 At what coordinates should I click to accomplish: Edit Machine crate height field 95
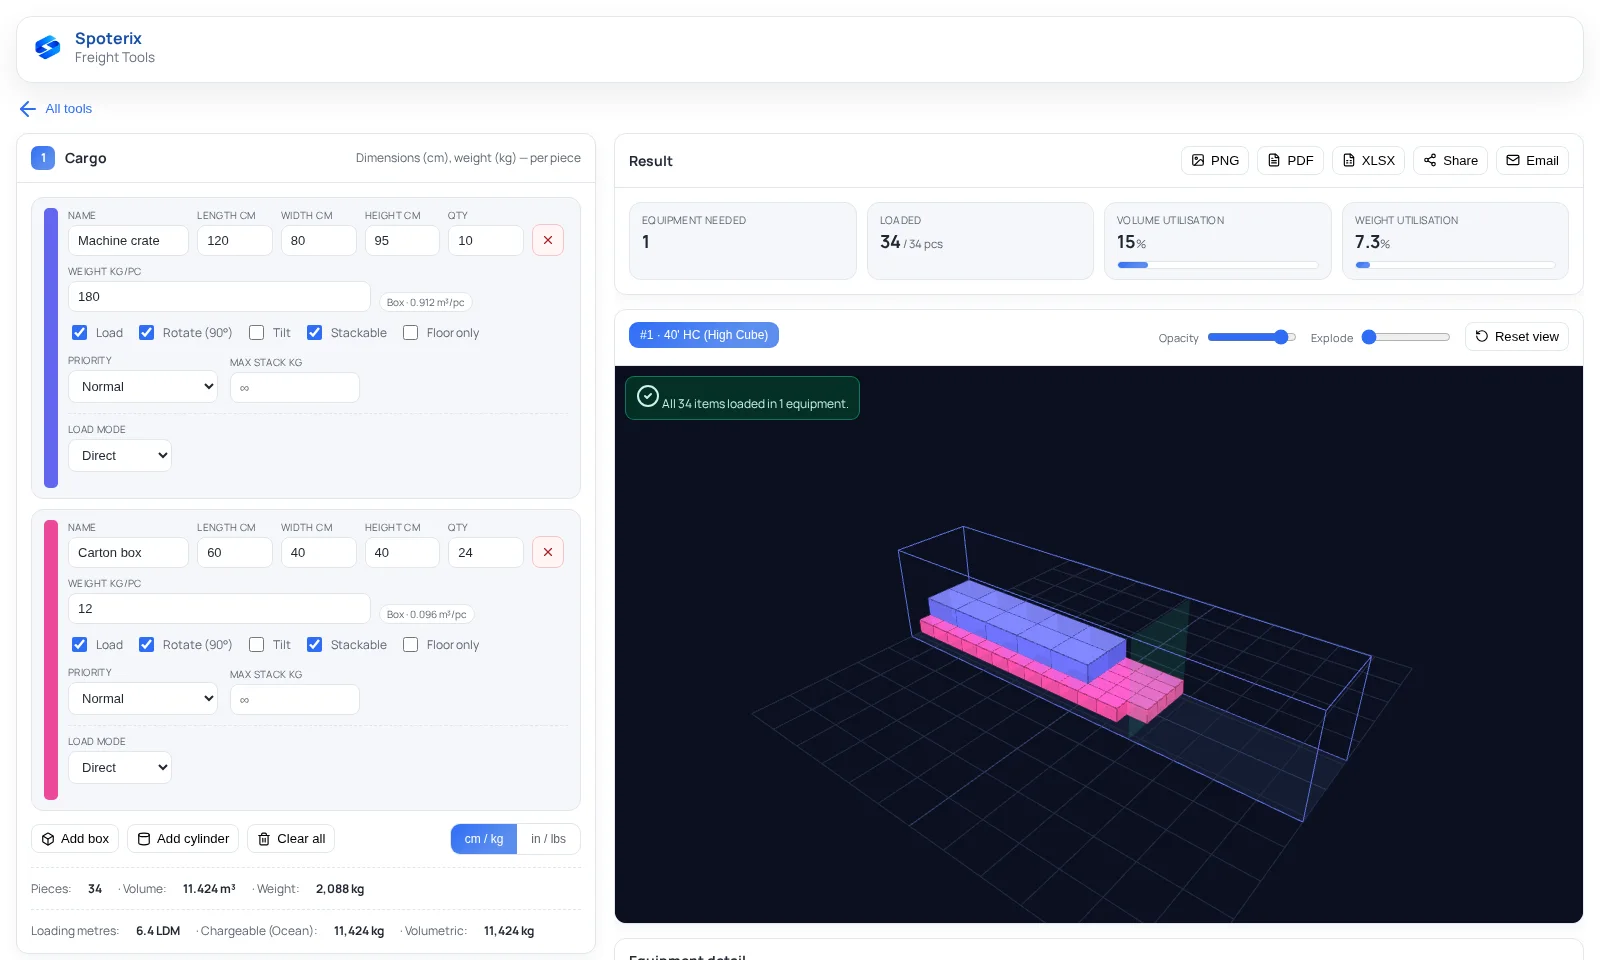402,240
